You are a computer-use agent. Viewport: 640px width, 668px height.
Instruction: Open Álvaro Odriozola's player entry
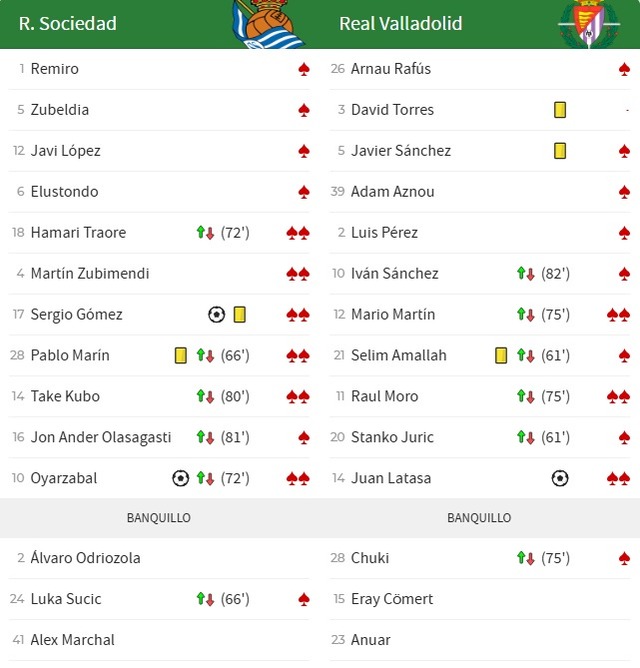85,558
